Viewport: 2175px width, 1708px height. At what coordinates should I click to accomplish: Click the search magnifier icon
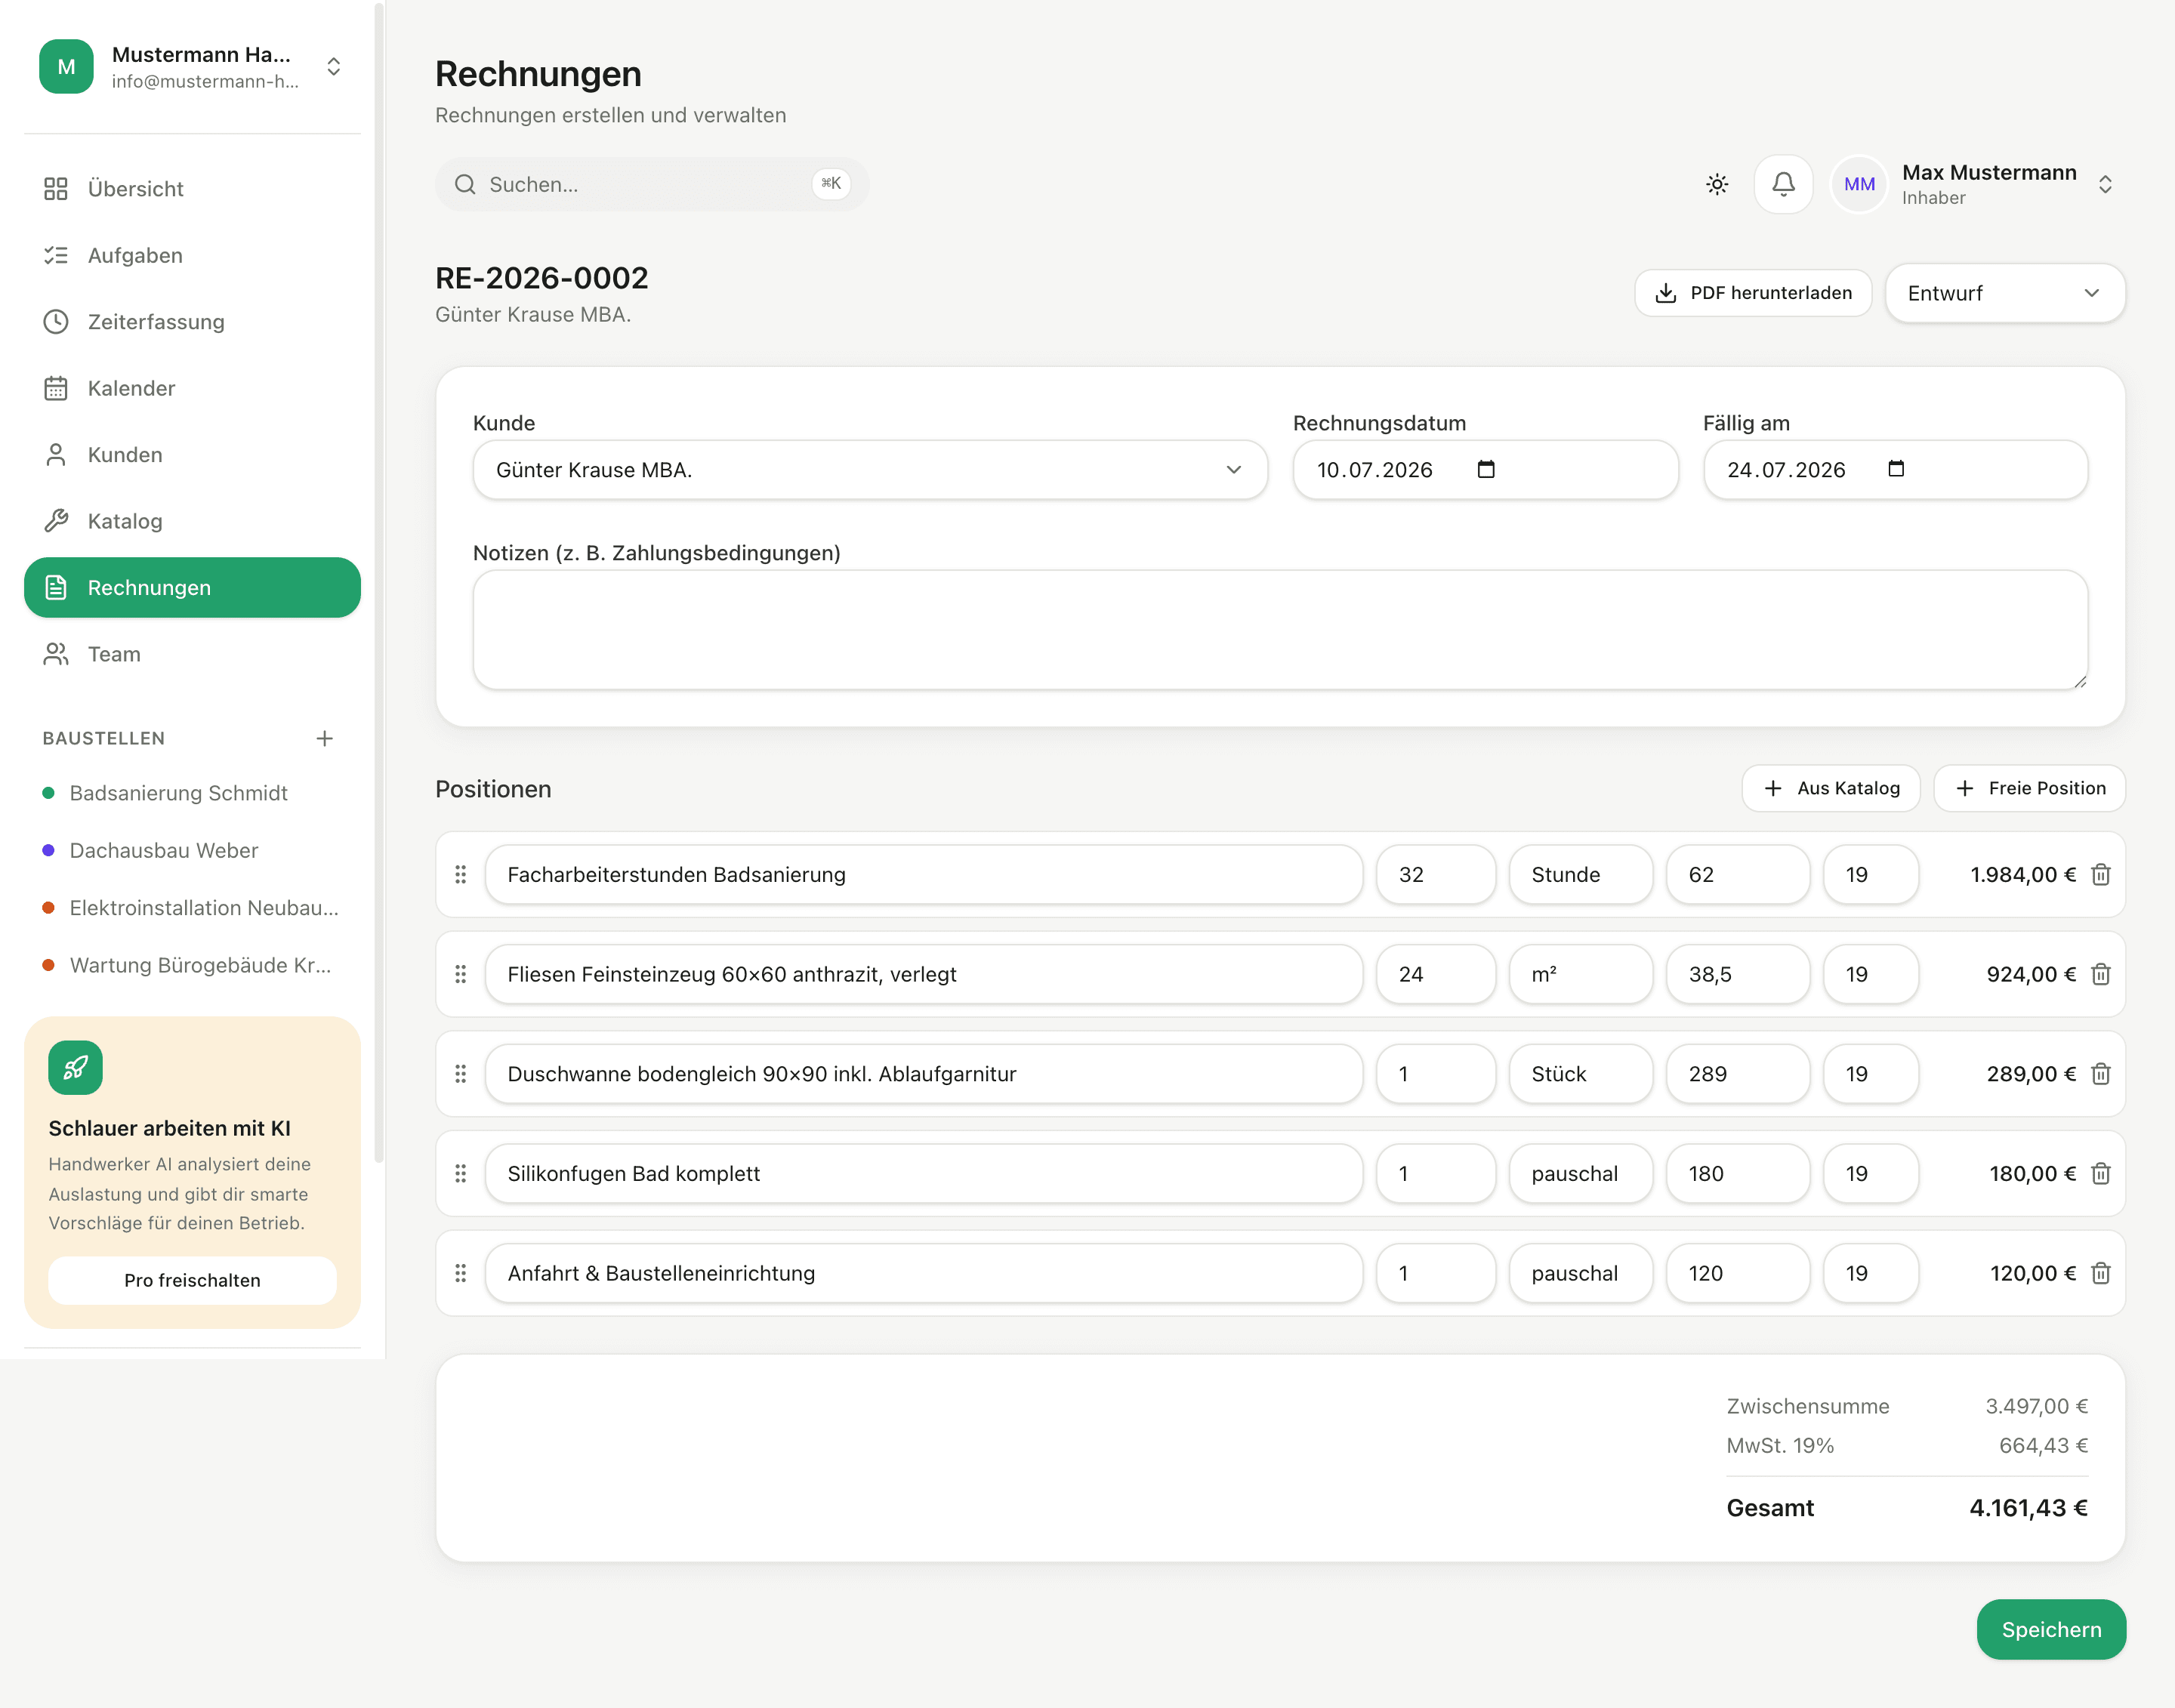point(465,184)
